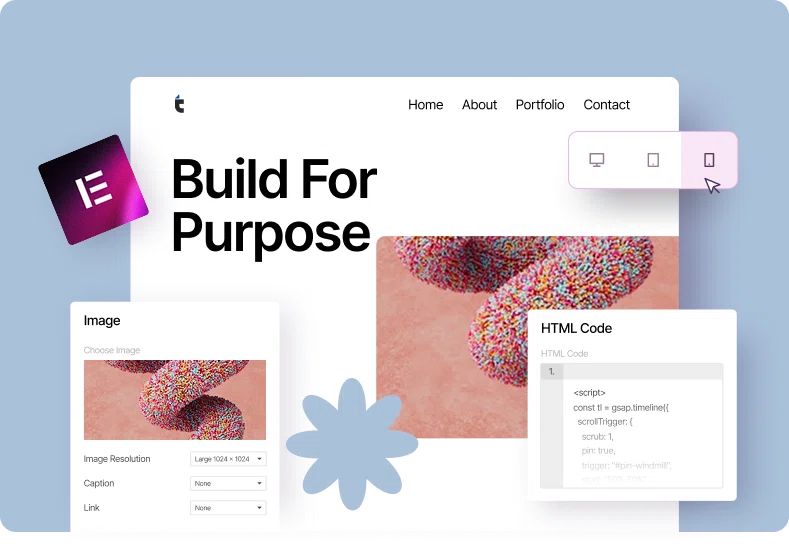
Task: Select the mobile preview mode icon
Action: pos(709,160)
